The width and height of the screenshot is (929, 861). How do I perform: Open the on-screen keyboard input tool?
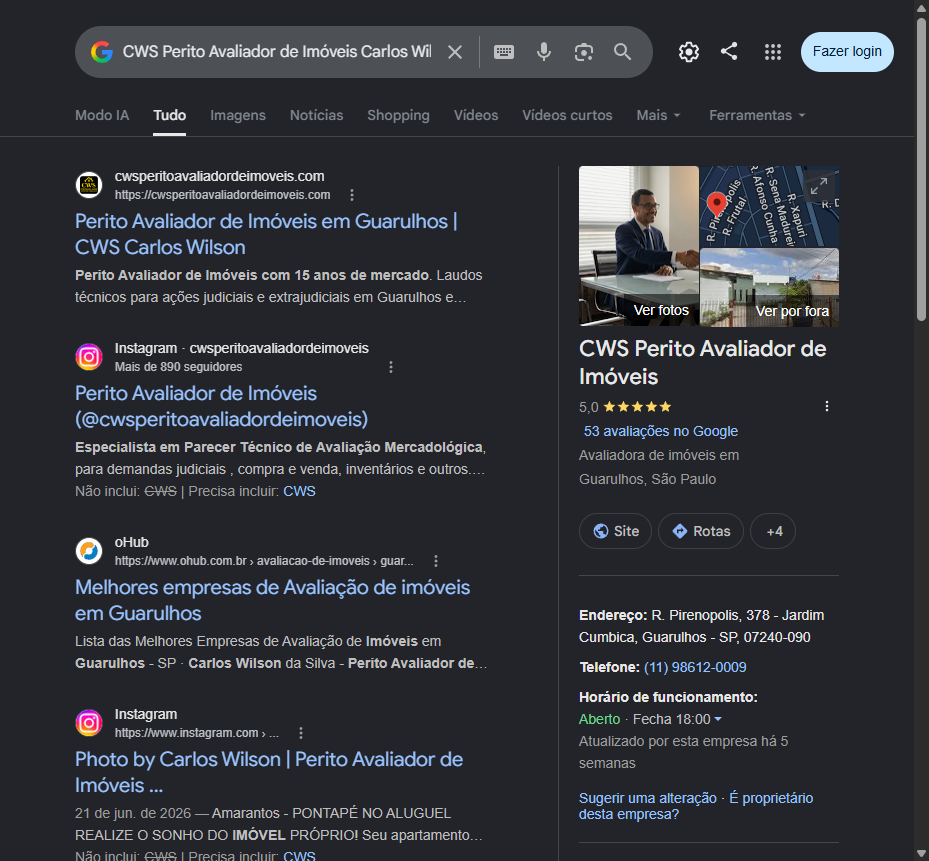coord(504,52)
